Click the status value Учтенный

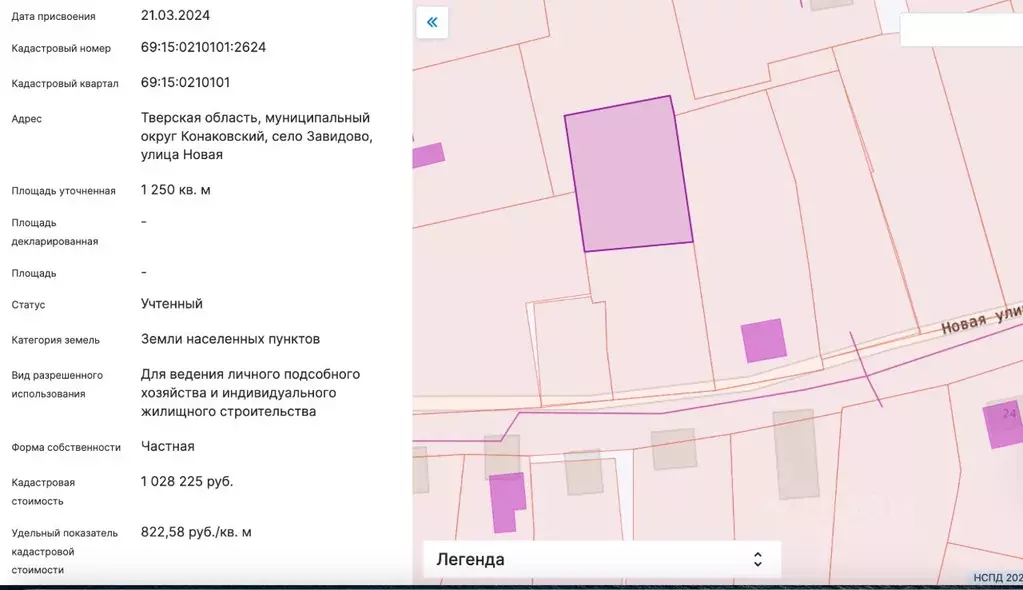(x=172, y=303)
